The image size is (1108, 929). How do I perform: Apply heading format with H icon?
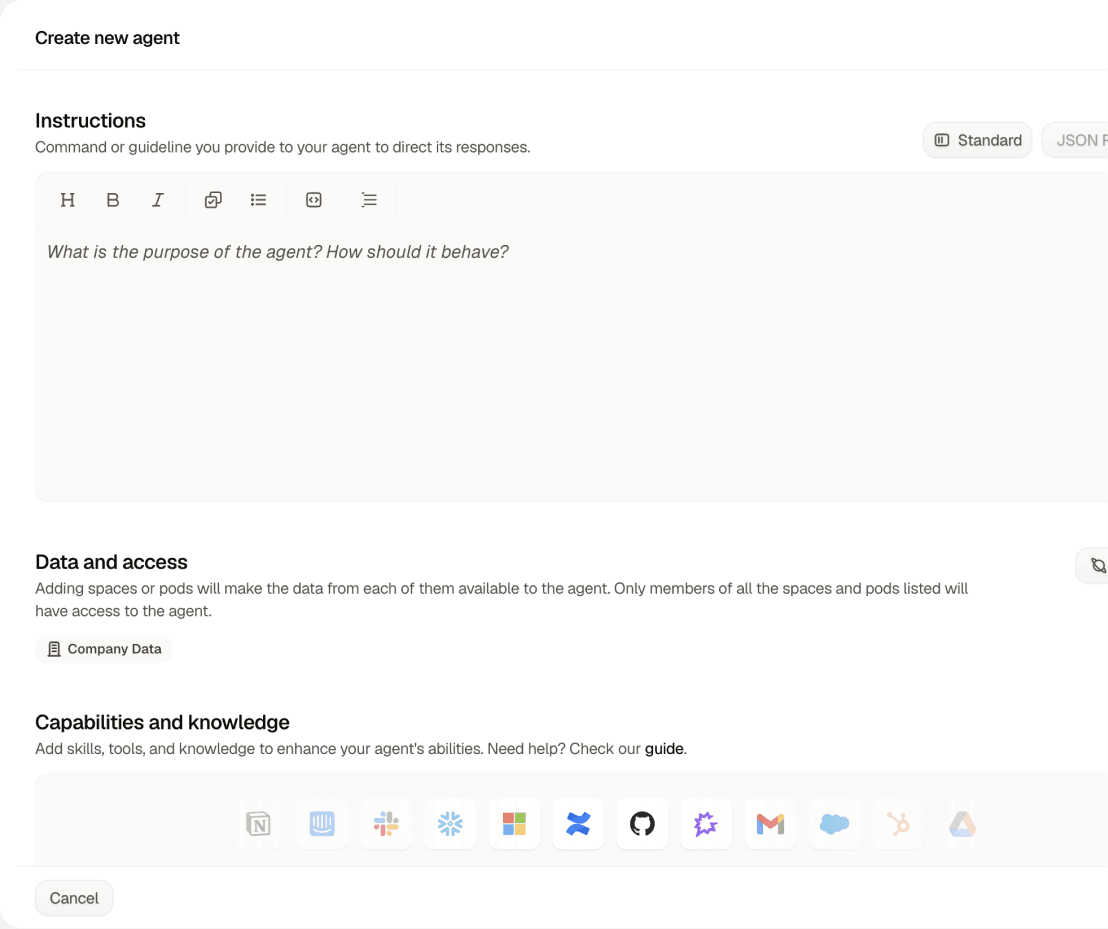tap(68, 200)
